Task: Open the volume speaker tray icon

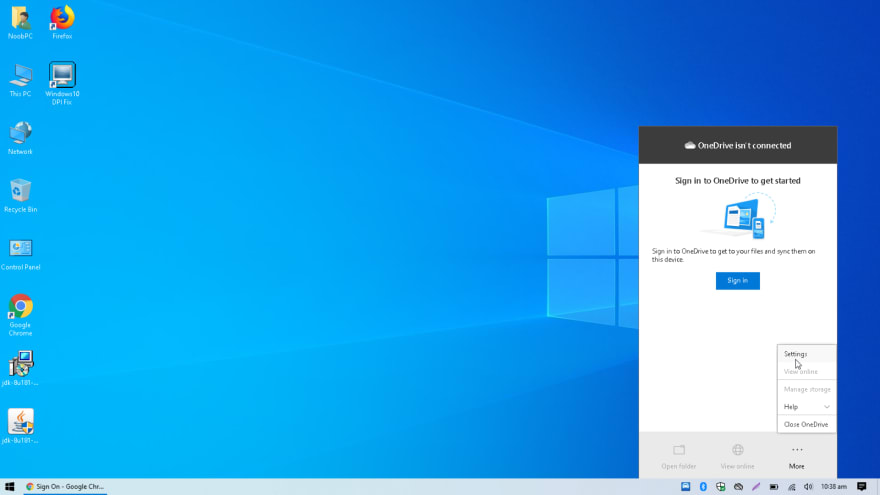Action: (808, 487)
